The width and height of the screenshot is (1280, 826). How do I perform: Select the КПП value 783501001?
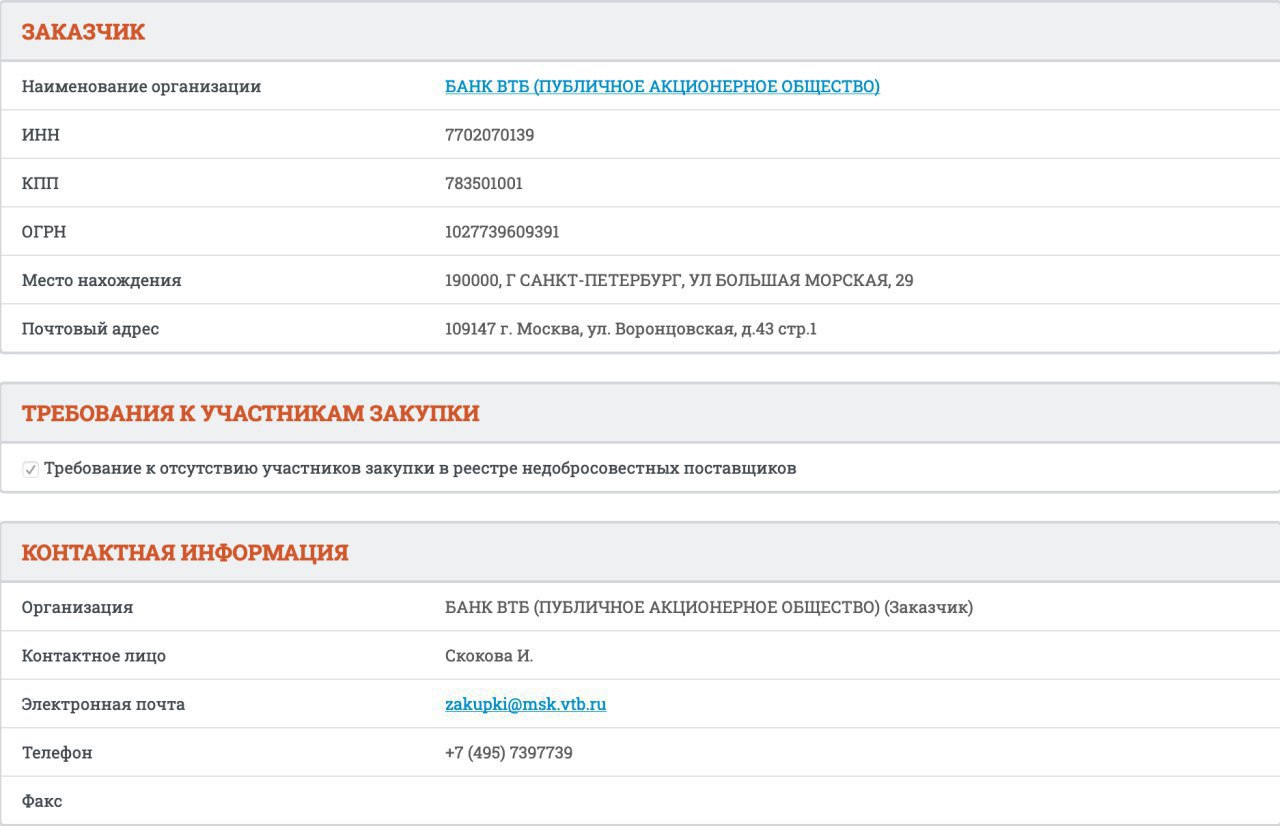[x=484, y=184]
